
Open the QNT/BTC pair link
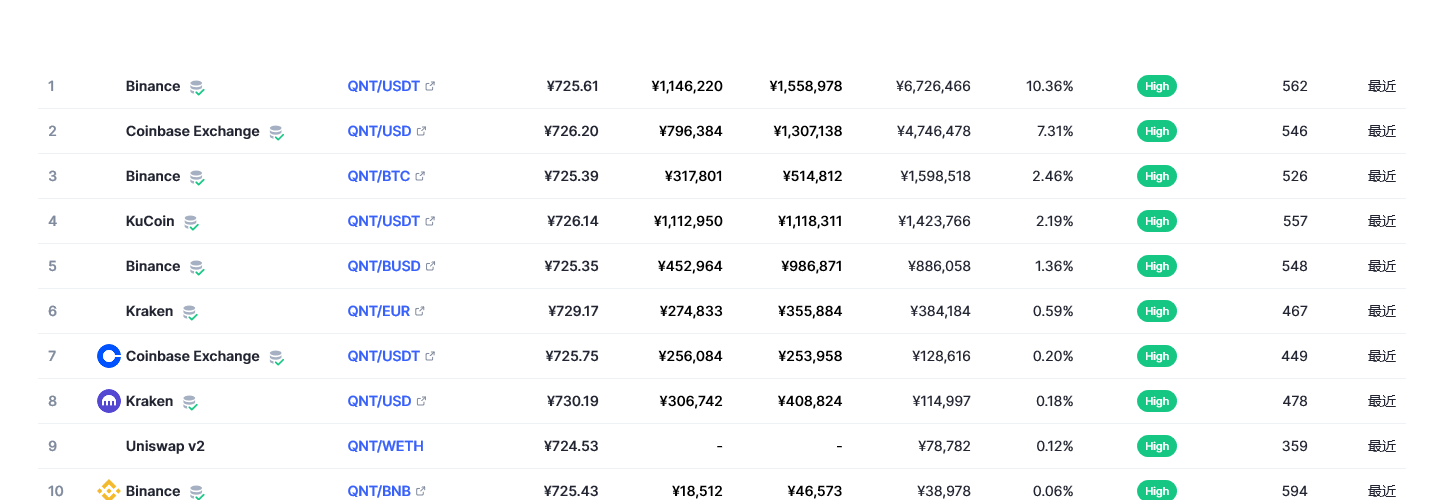[379, 176]
